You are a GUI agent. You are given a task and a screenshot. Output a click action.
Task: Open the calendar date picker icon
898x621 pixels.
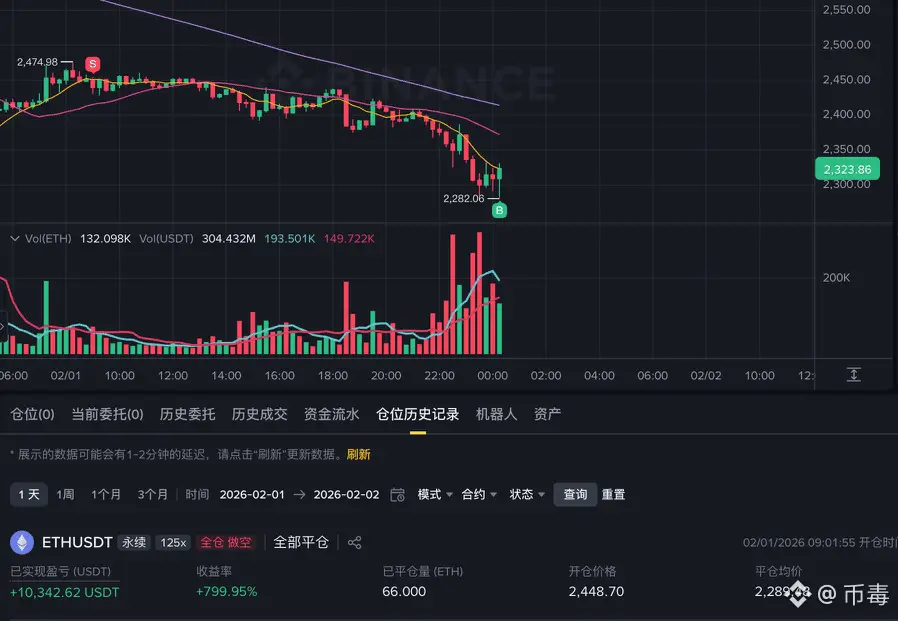click(397, 494)
